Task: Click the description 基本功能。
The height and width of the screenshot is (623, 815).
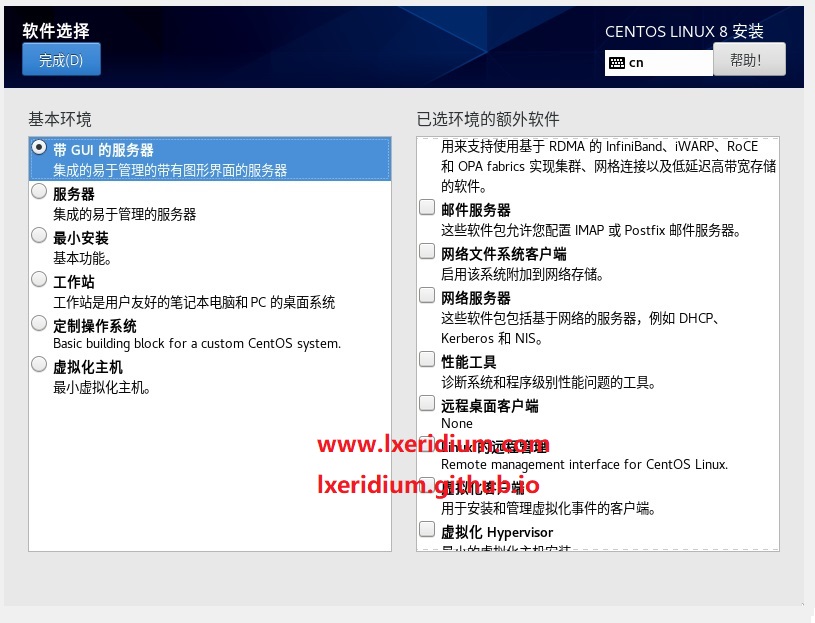Action: pos(82,258)
